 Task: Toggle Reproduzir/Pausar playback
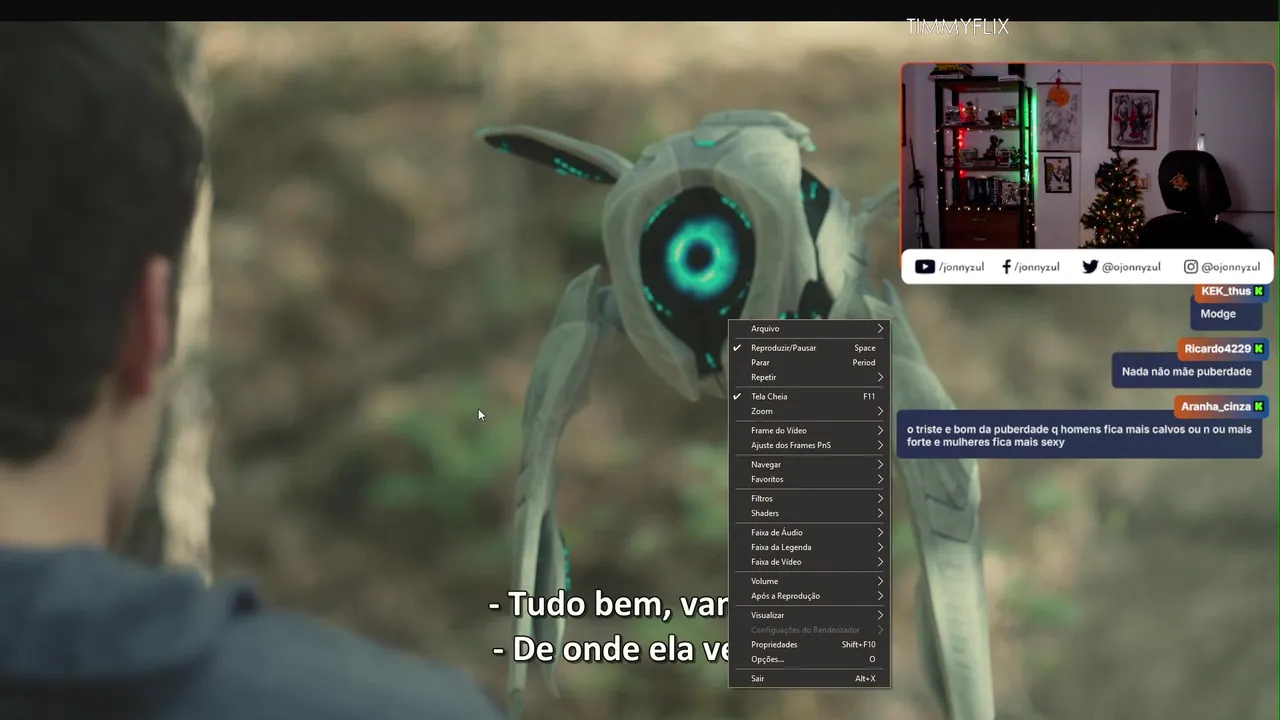[x=809, y=348]
